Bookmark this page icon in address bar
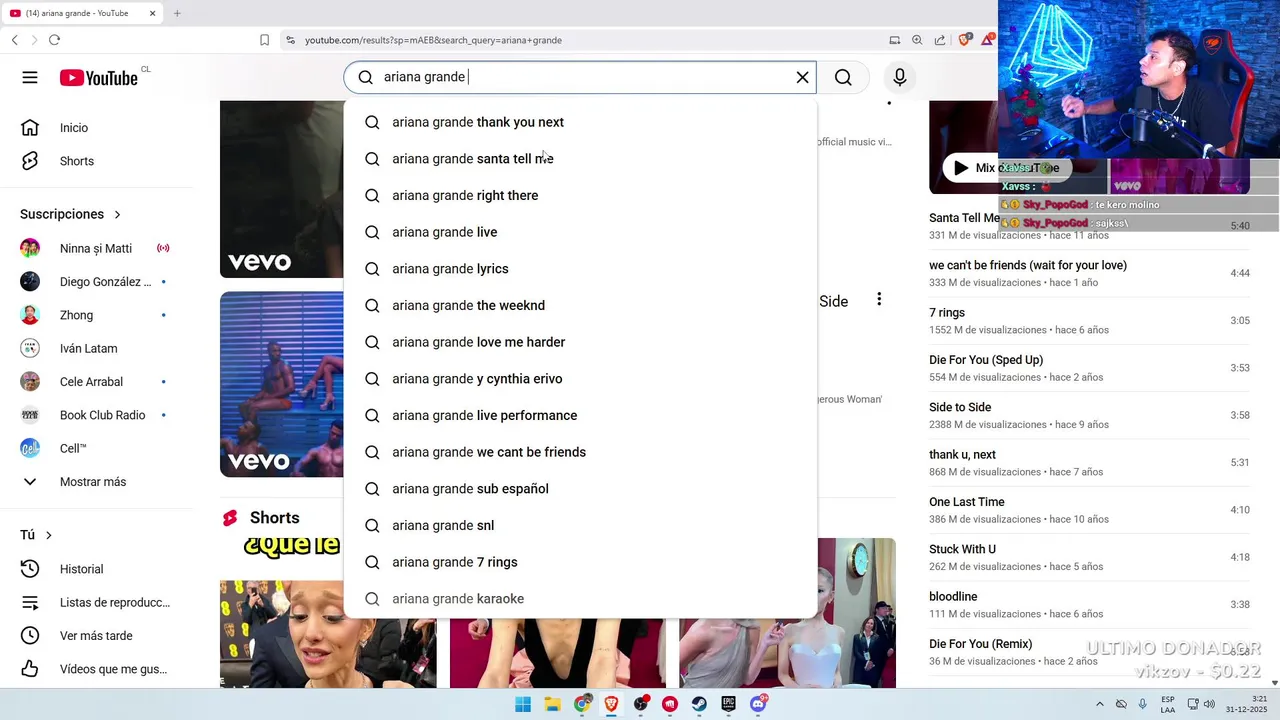 pos(264,40)
